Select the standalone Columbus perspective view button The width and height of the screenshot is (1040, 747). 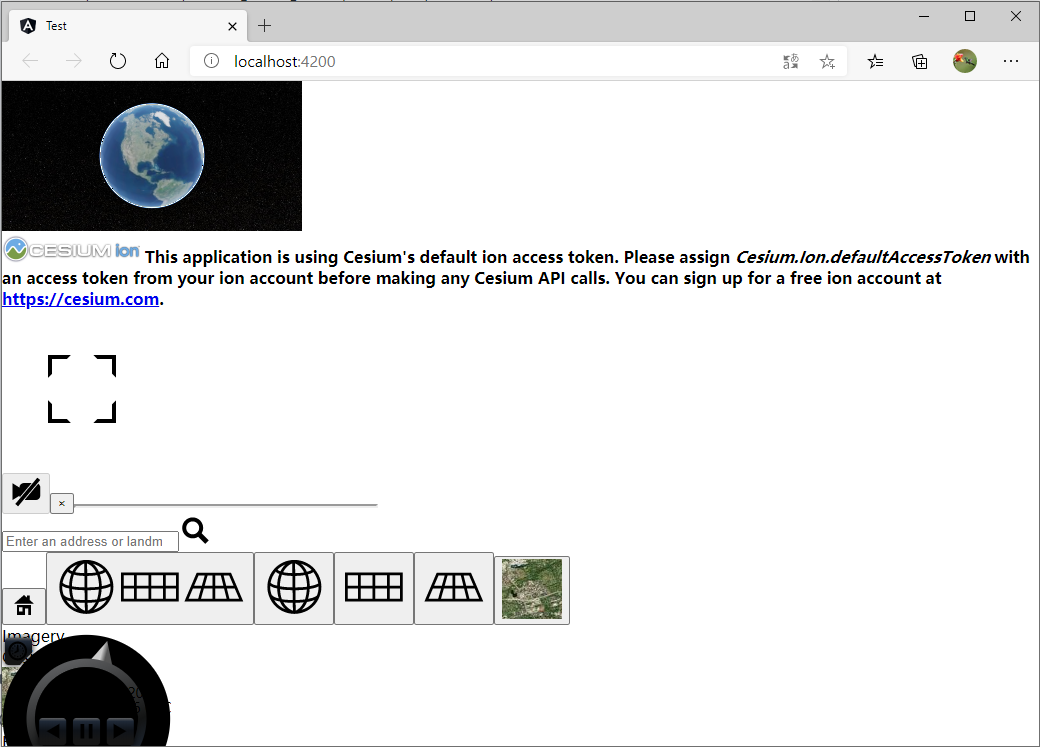click(x=454, y=588)
